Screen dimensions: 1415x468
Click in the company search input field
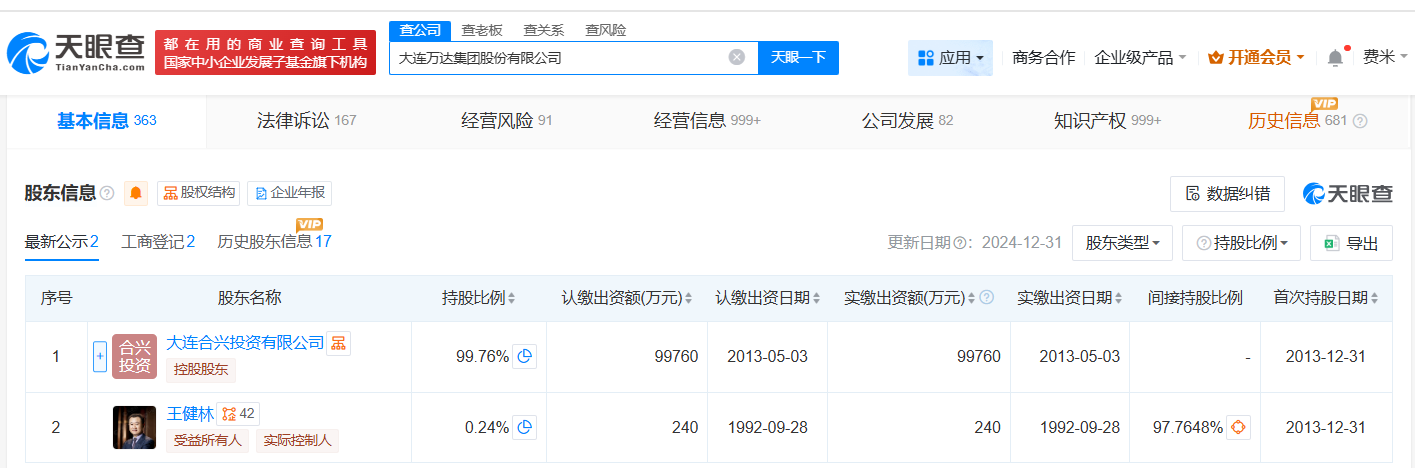(560, 57)
